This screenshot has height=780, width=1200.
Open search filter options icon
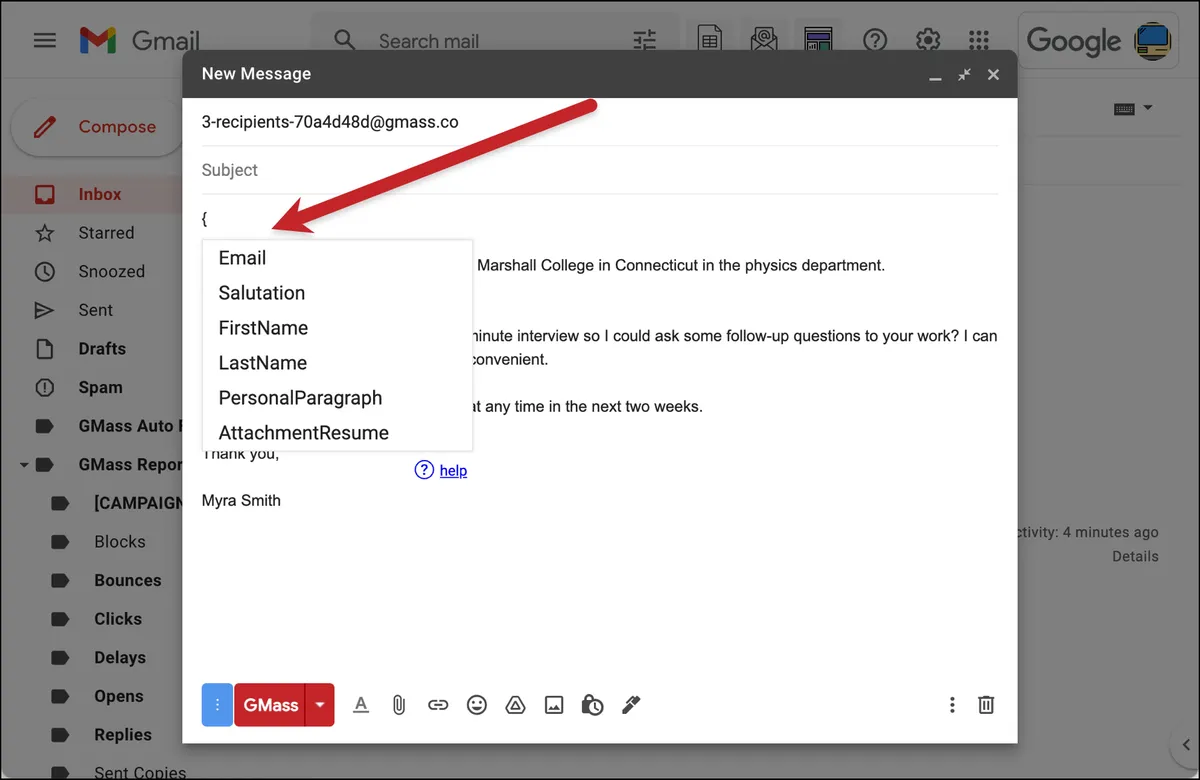point(645,41)
